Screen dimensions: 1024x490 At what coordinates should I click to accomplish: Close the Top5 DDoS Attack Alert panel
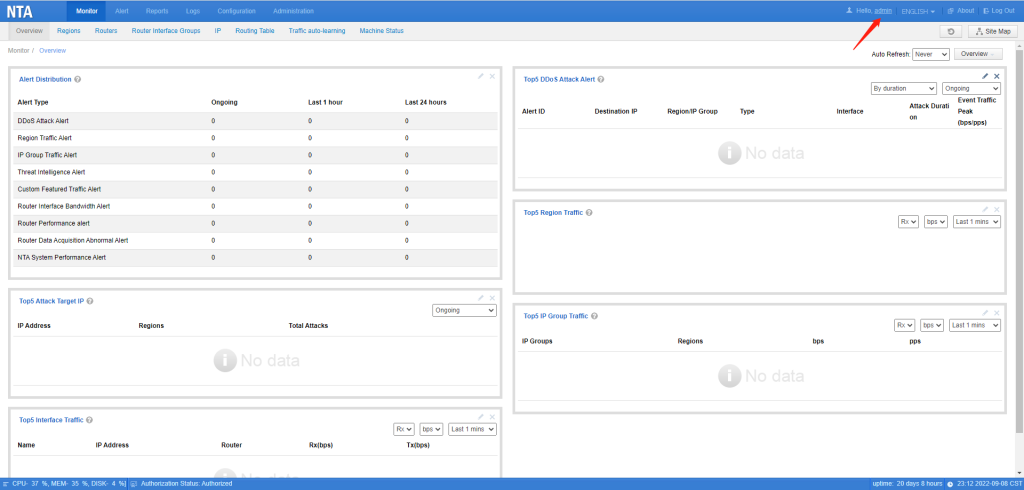tap(997, 76)
